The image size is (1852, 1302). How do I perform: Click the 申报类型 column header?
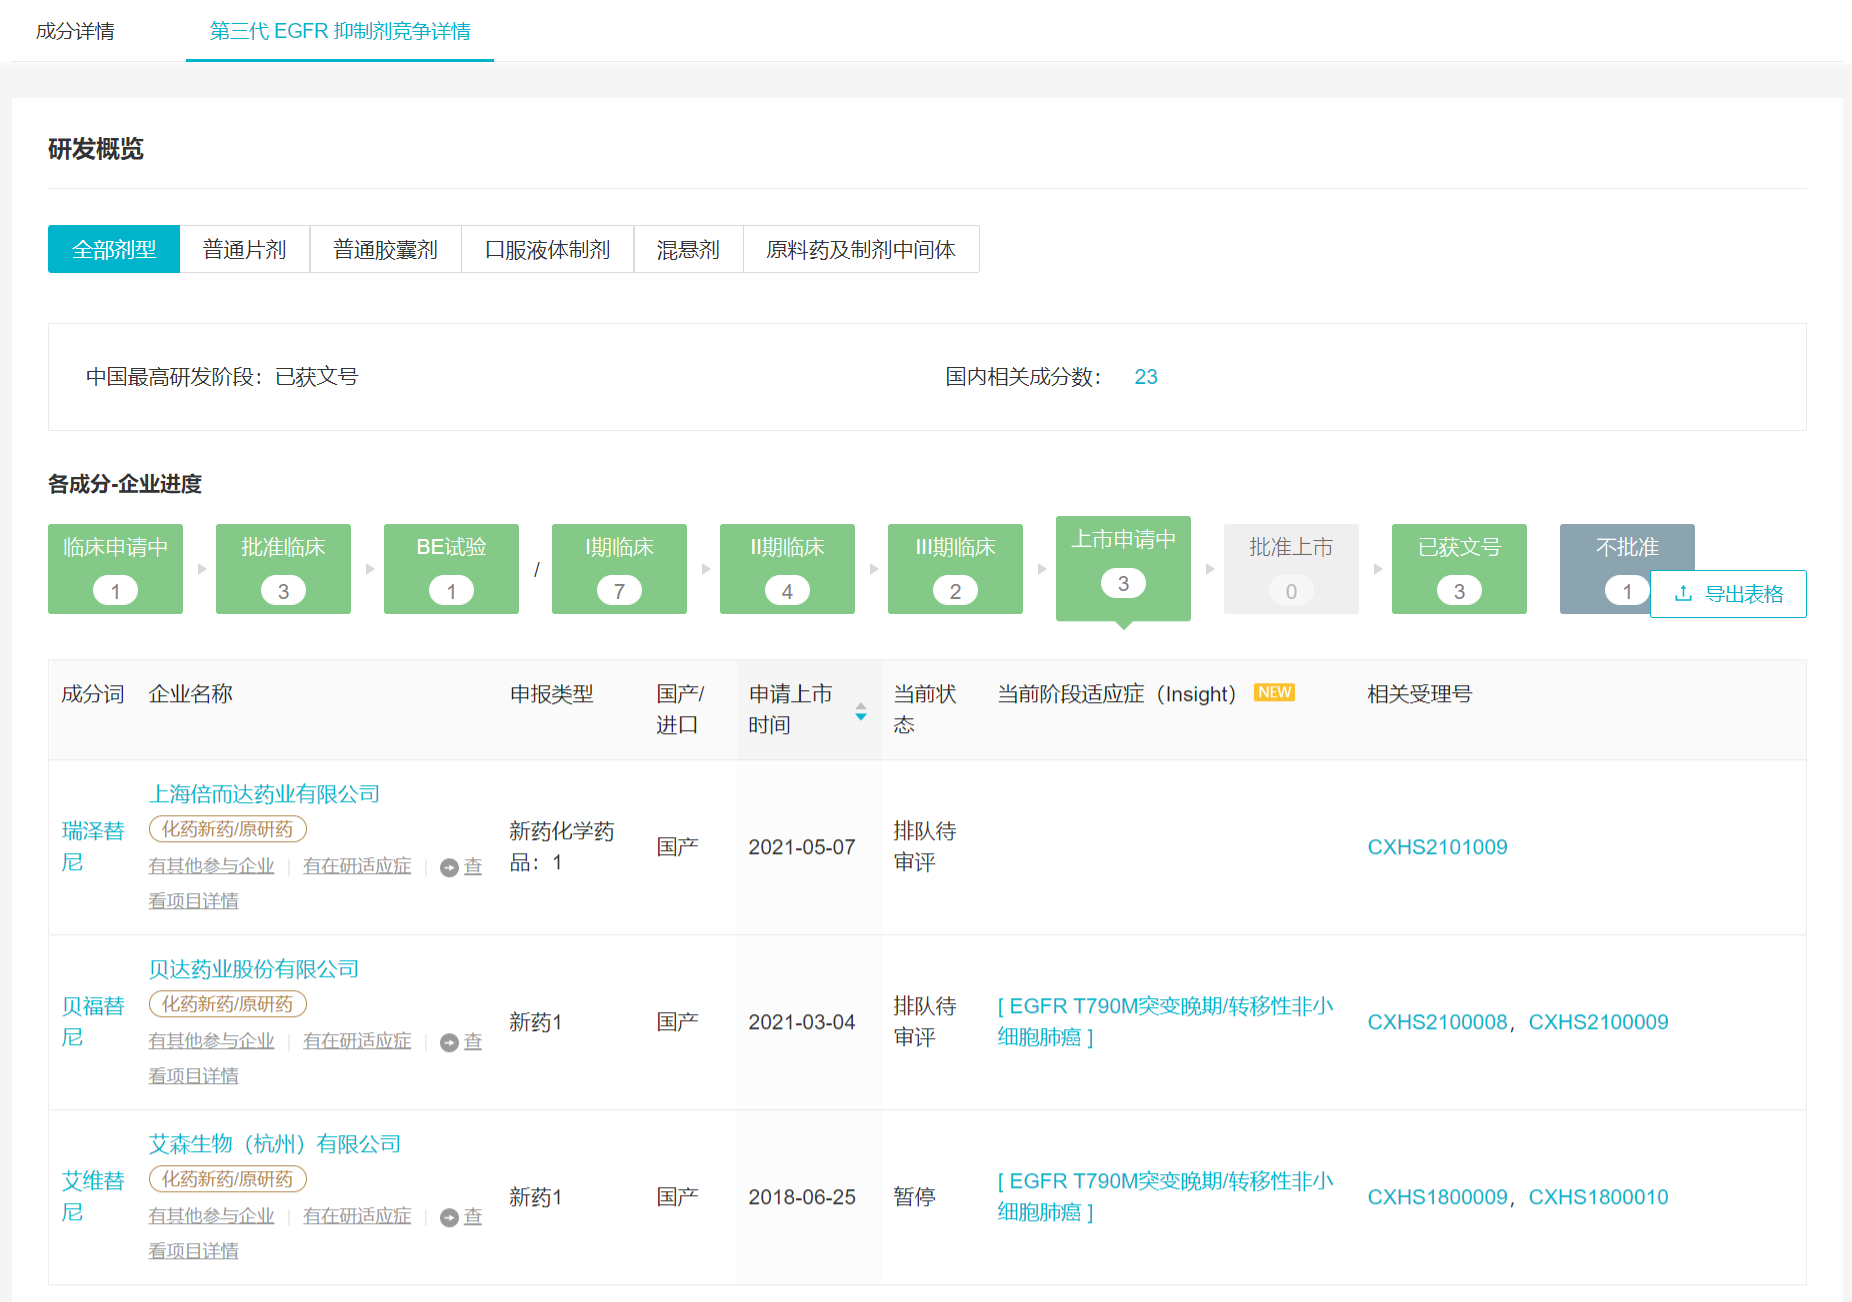[x=551, y=694]
